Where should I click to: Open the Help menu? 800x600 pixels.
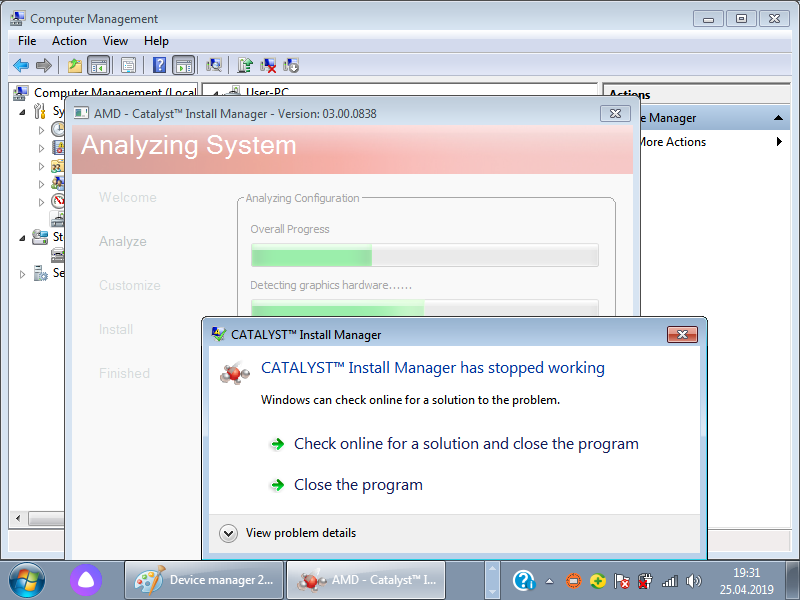156,41
